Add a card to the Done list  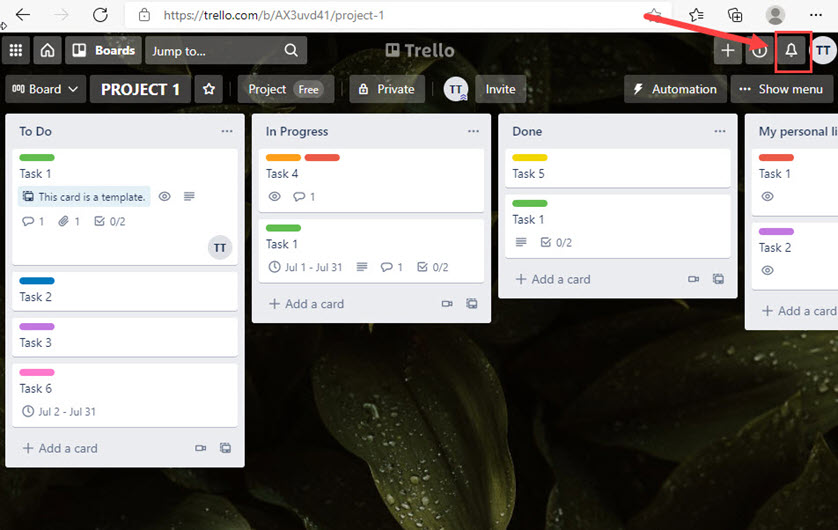[553, 279]
